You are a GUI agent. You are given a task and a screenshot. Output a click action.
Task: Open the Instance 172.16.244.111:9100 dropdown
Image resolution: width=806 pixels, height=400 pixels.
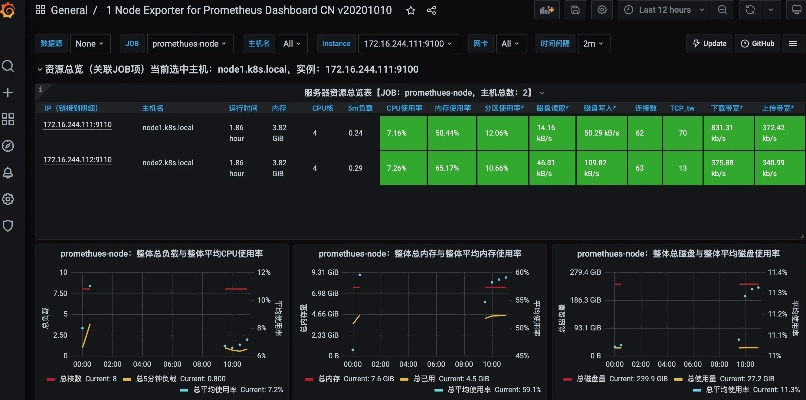pyautogui.click(x=408, y=44)
